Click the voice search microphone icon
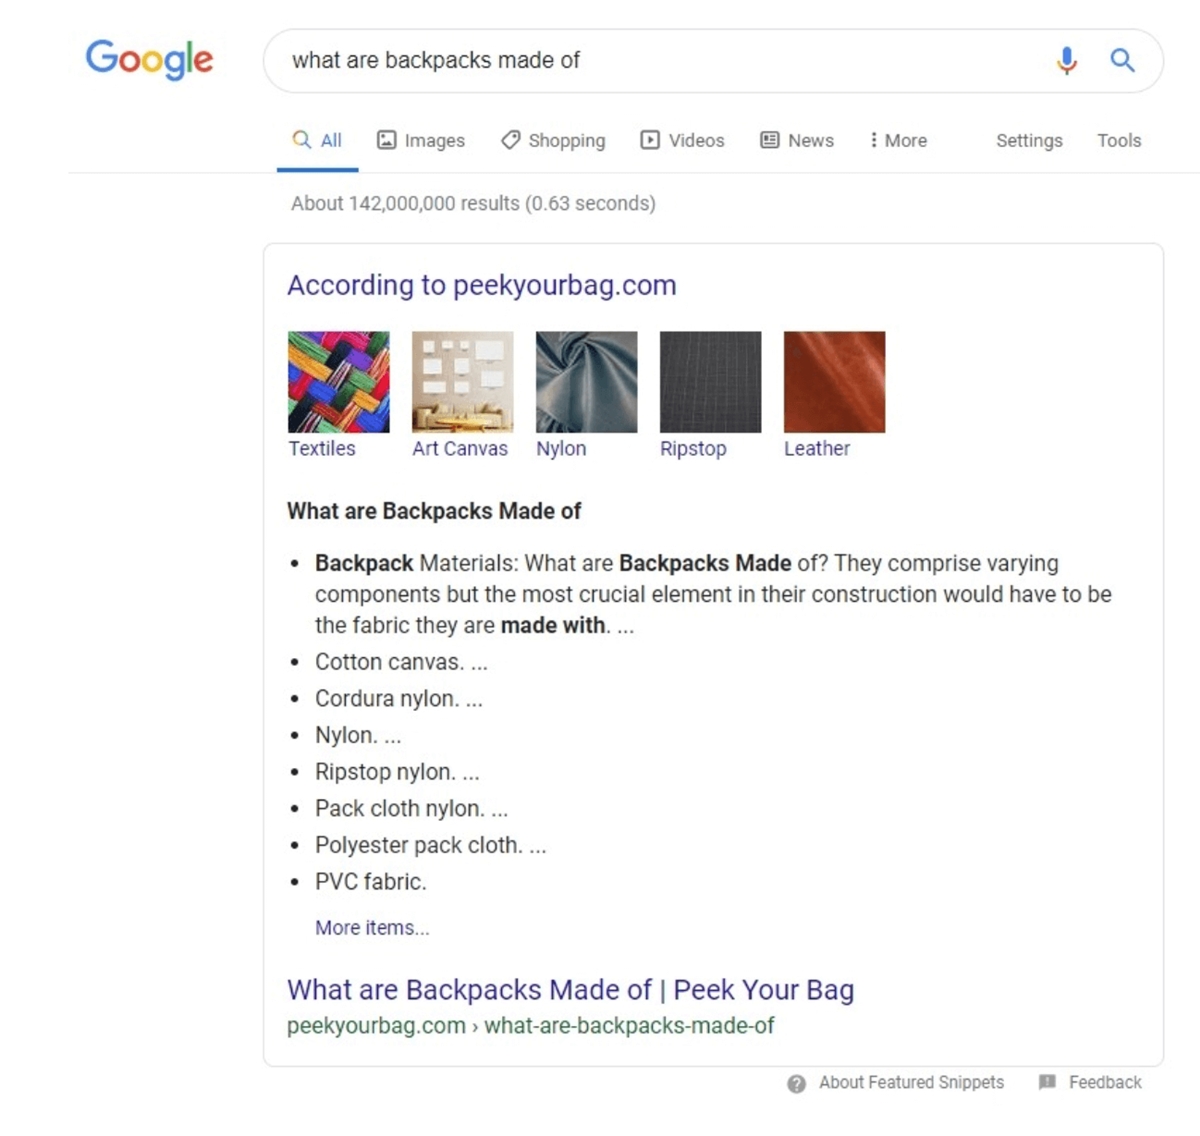 (x=1067, y=61)
